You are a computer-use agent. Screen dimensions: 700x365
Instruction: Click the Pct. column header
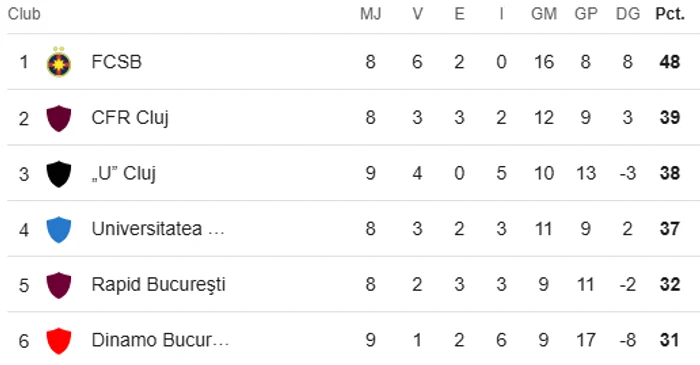(x=670, y=14)
